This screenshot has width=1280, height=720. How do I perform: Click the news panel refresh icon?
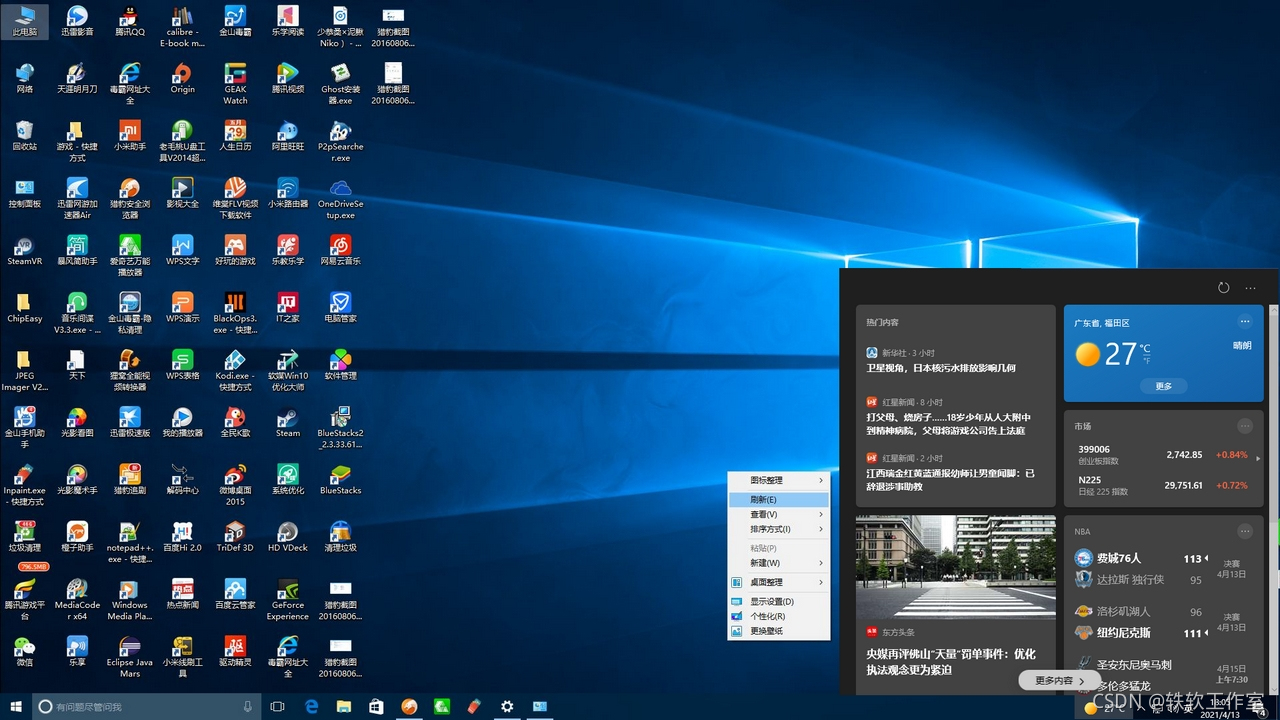(1223, 287)
